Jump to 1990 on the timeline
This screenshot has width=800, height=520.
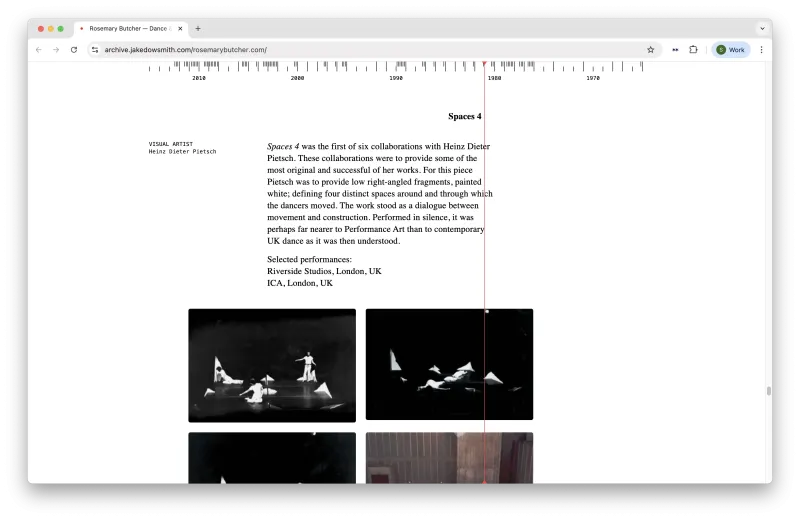point(396,78)
